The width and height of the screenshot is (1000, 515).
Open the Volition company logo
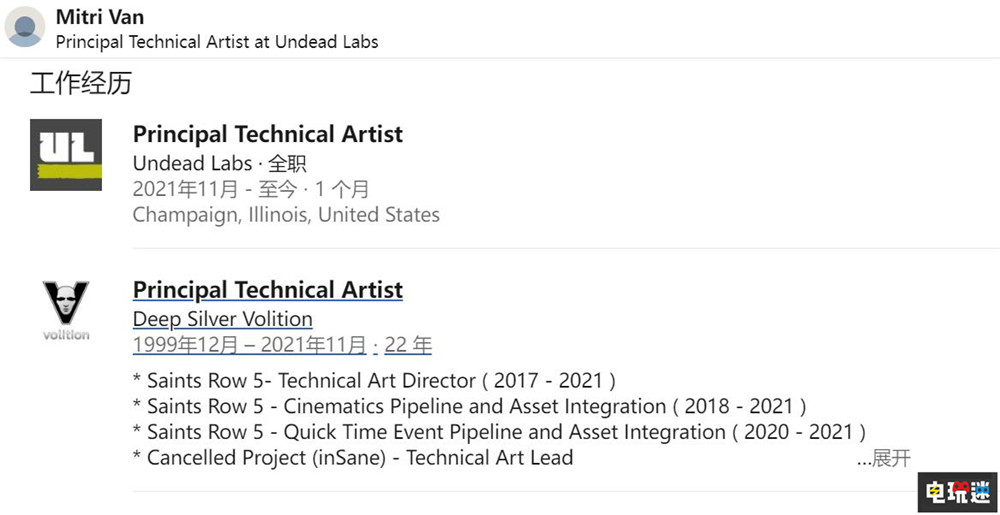[66, 310]
